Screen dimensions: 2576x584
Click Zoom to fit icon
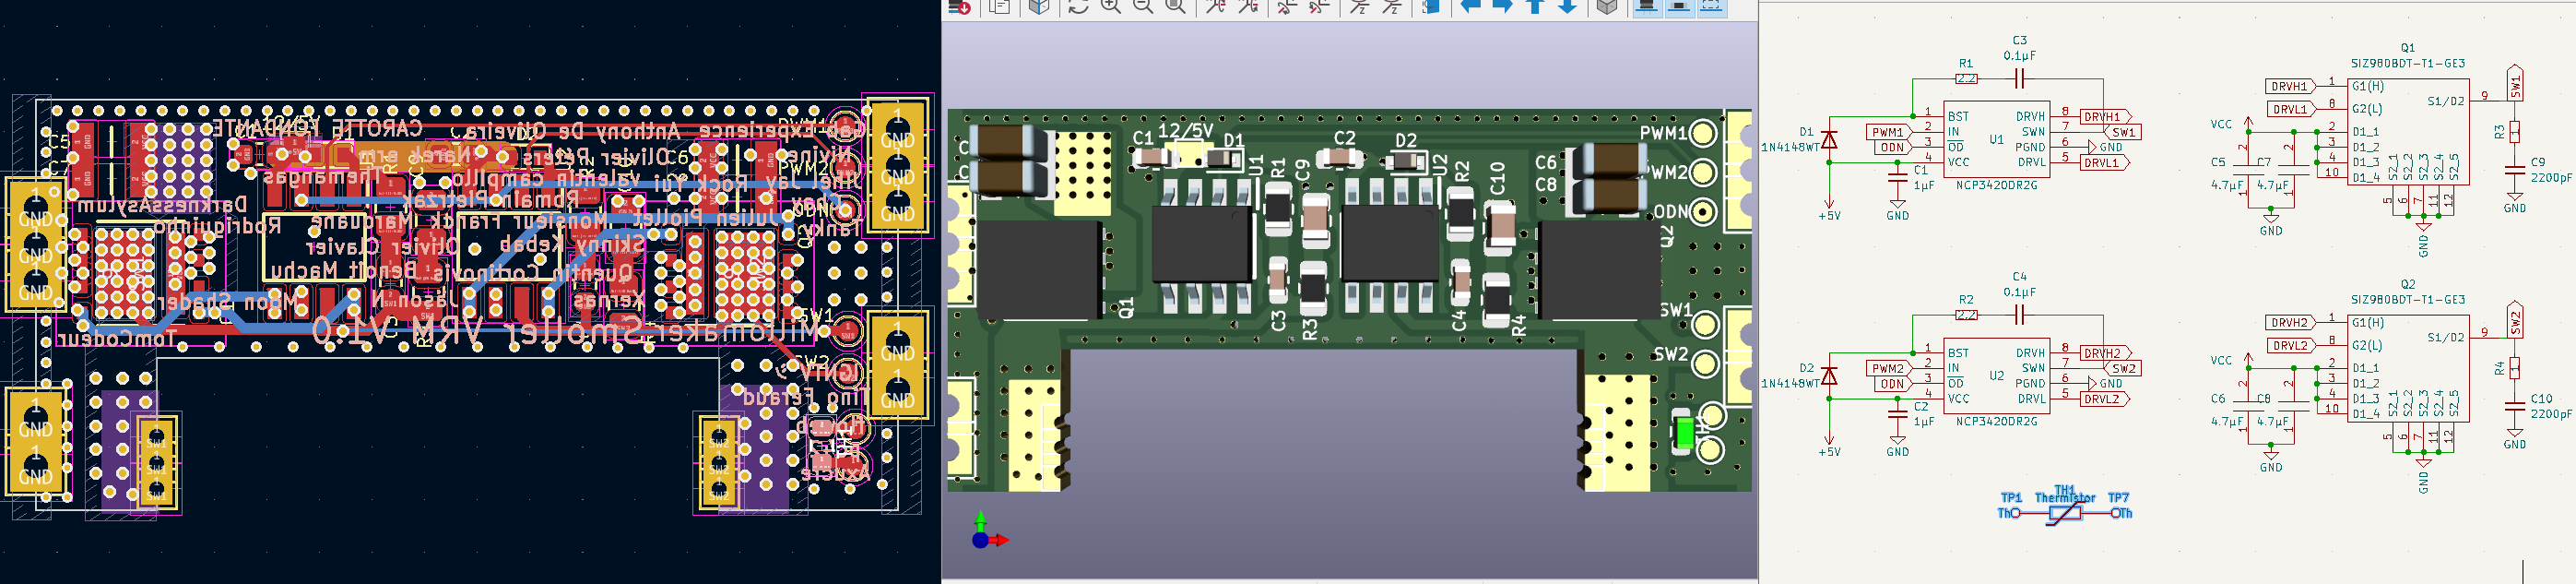coord(1176,6)
